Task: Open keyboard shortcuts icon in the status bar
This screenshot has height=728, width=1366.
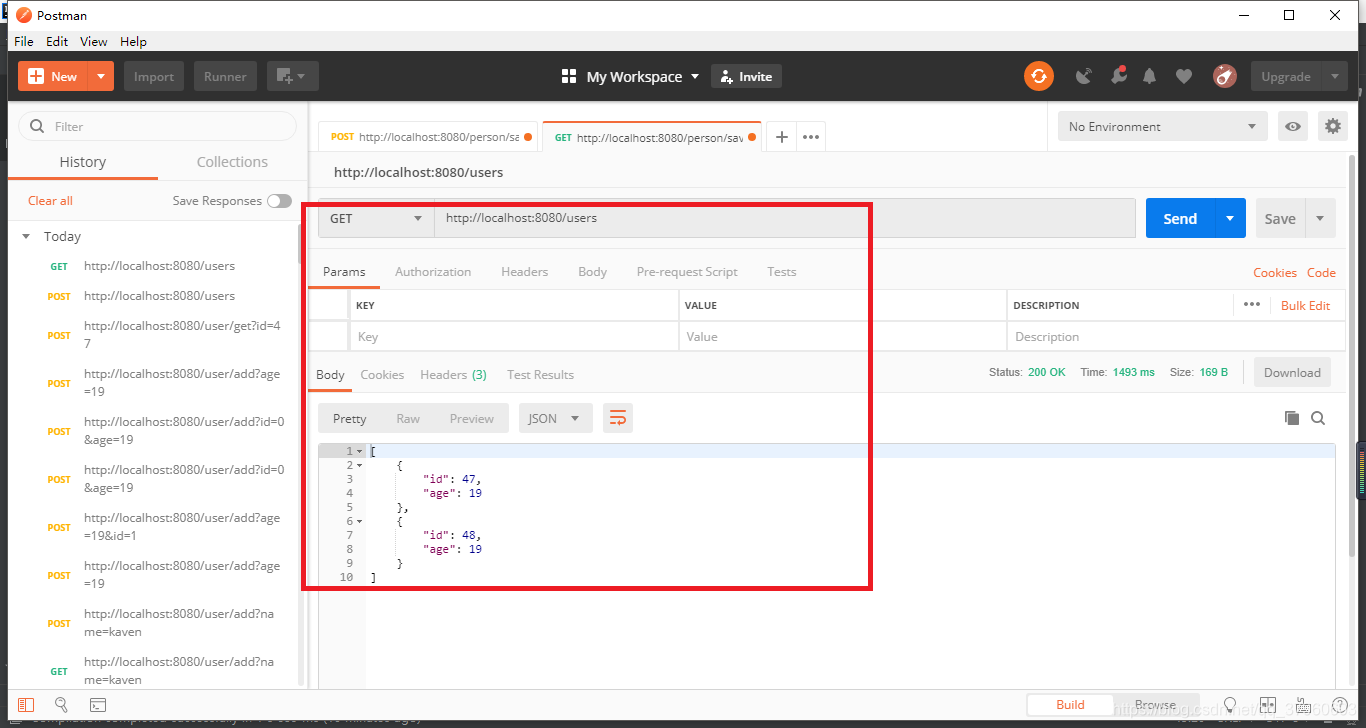Action: pyautogui.click(x=1305, y=705)
